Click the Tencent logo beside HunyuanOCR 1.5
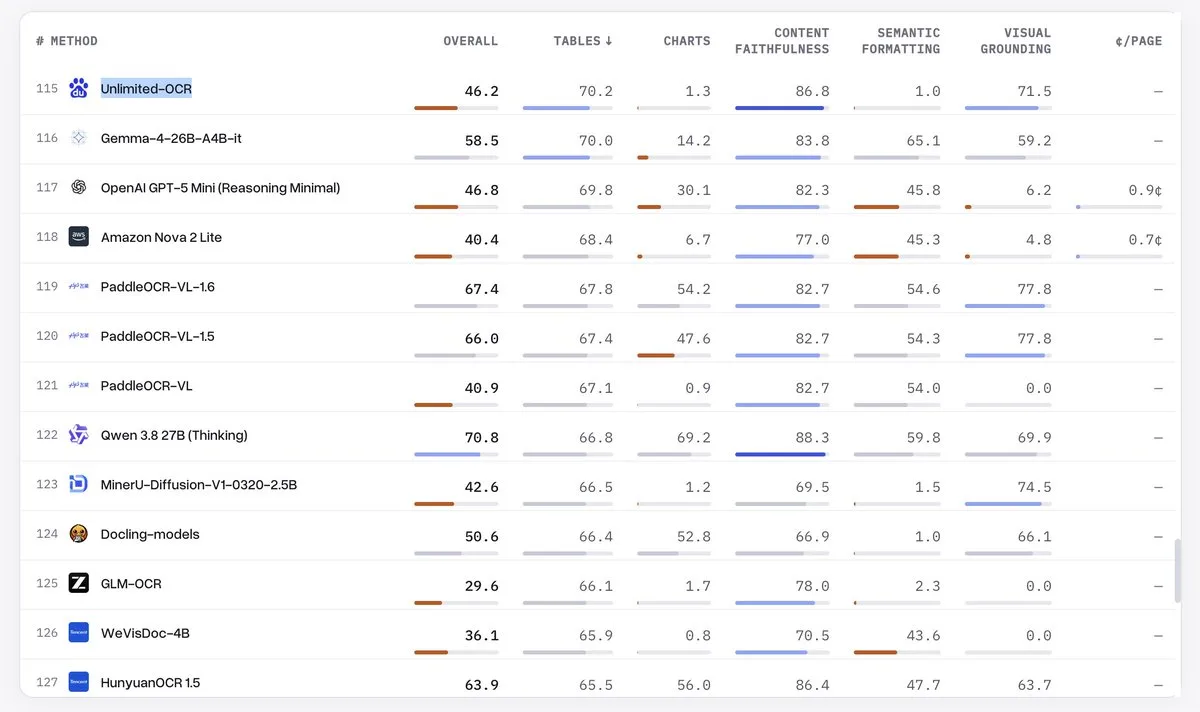 click(x=79, y=682)
